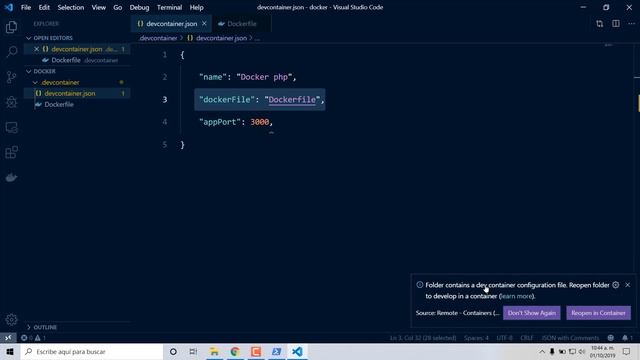This screenshot has height=360, width=640.
Task: Open the Manage gear in activity bar
Action: 11,320
